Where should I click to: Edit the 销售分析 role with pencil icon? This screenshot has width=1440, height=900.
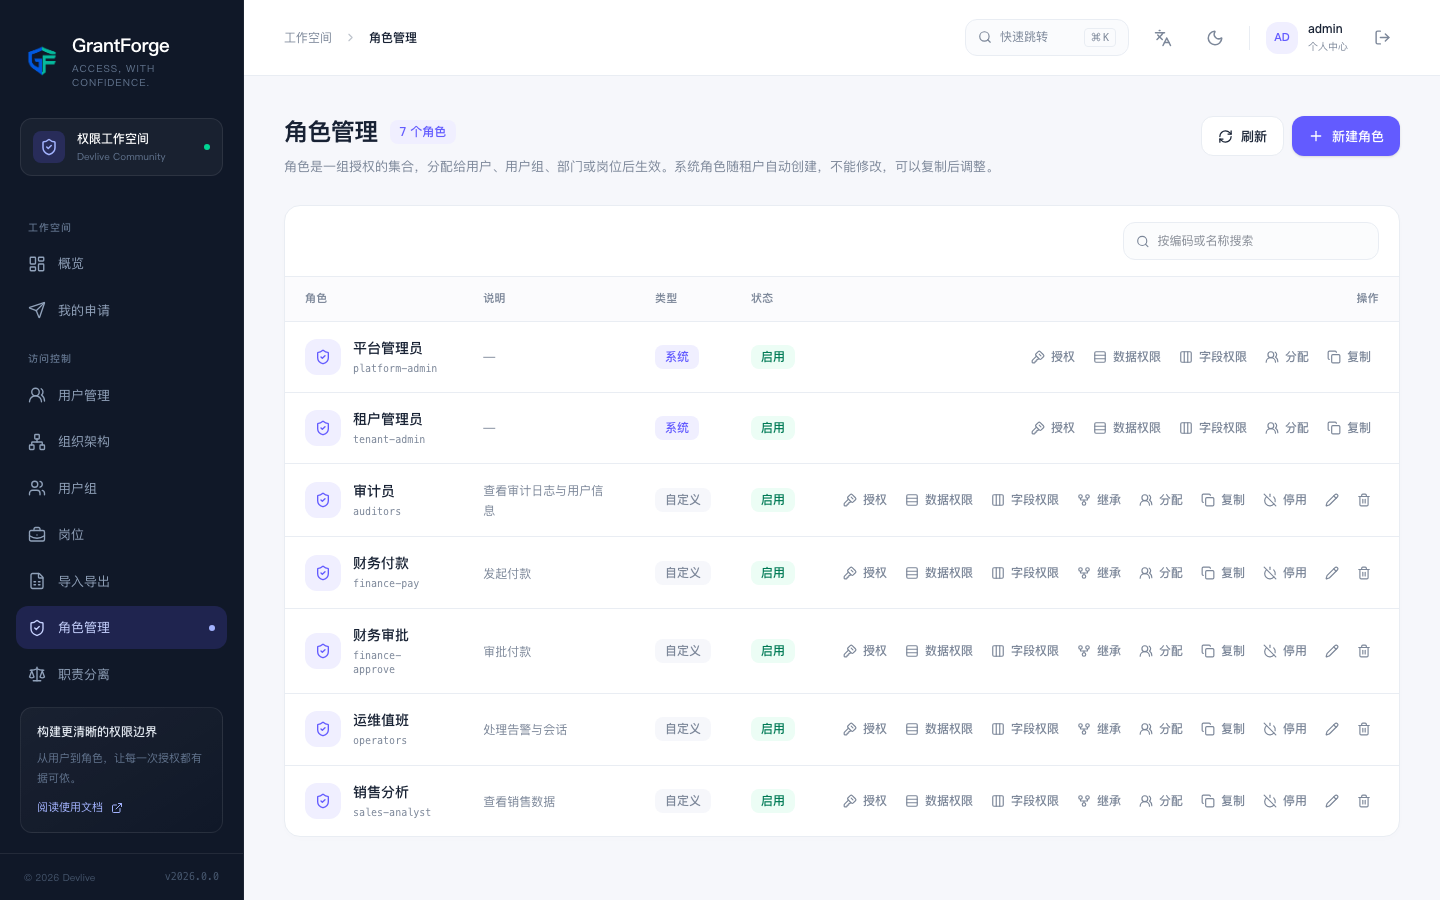tap(1332, 801)
